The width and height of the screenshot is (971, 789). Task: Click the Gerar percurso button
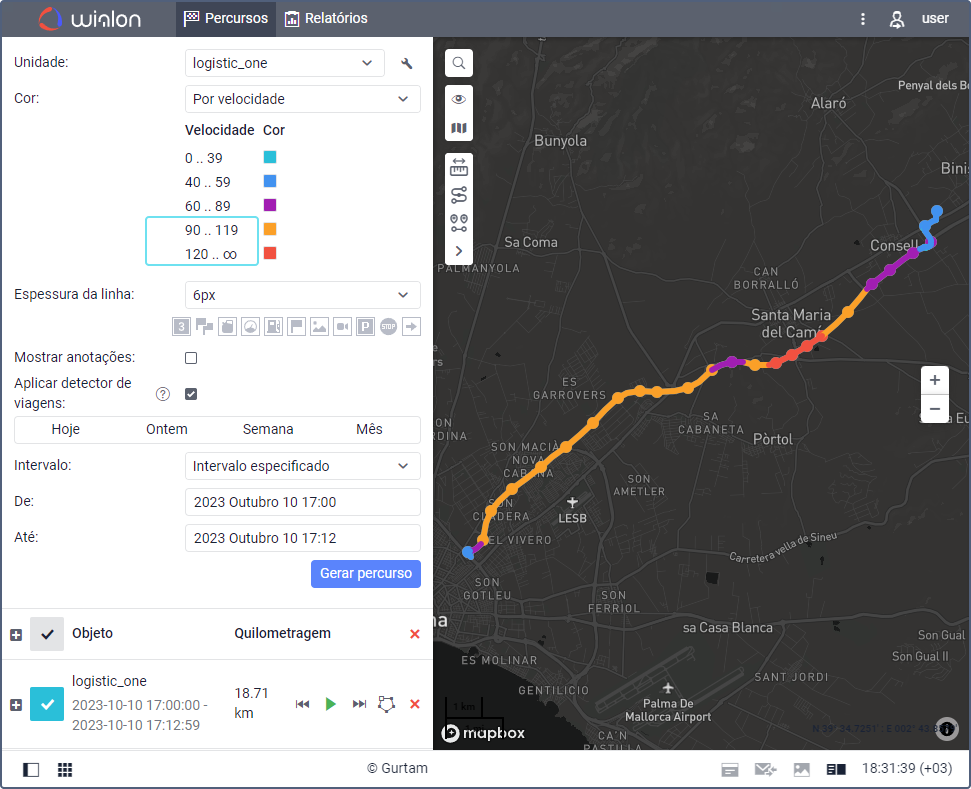tap(365, 574)
